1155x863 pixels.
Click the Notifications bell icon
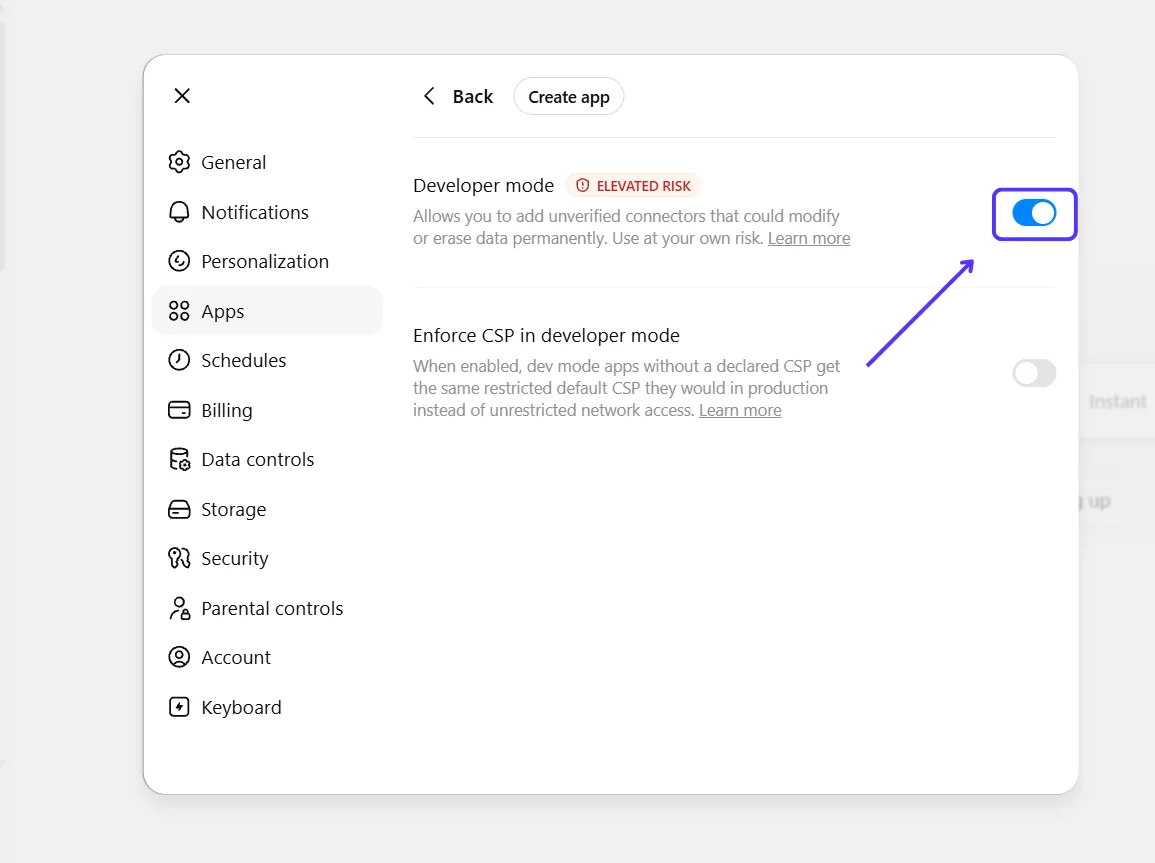tap(179, 212)
